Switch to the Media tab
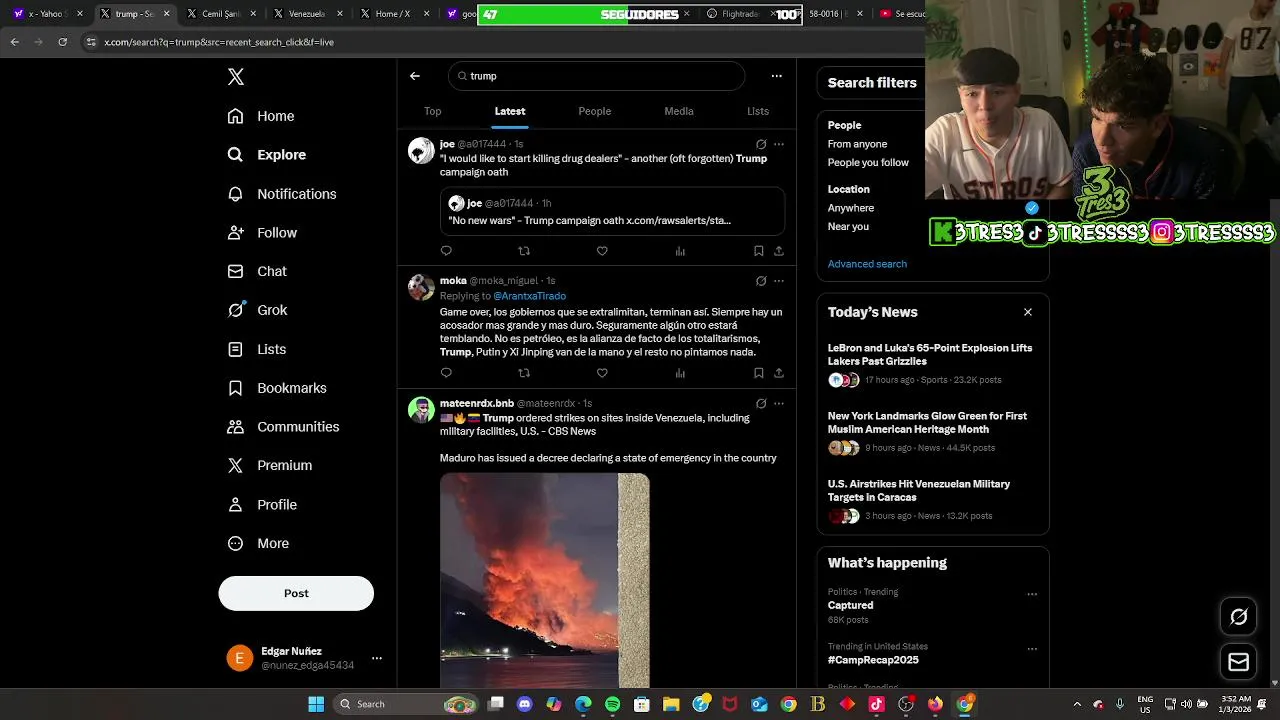Image resolution: width=1280 pixels, height=720 pixels. pyautogui.click(x=679, y=111)
